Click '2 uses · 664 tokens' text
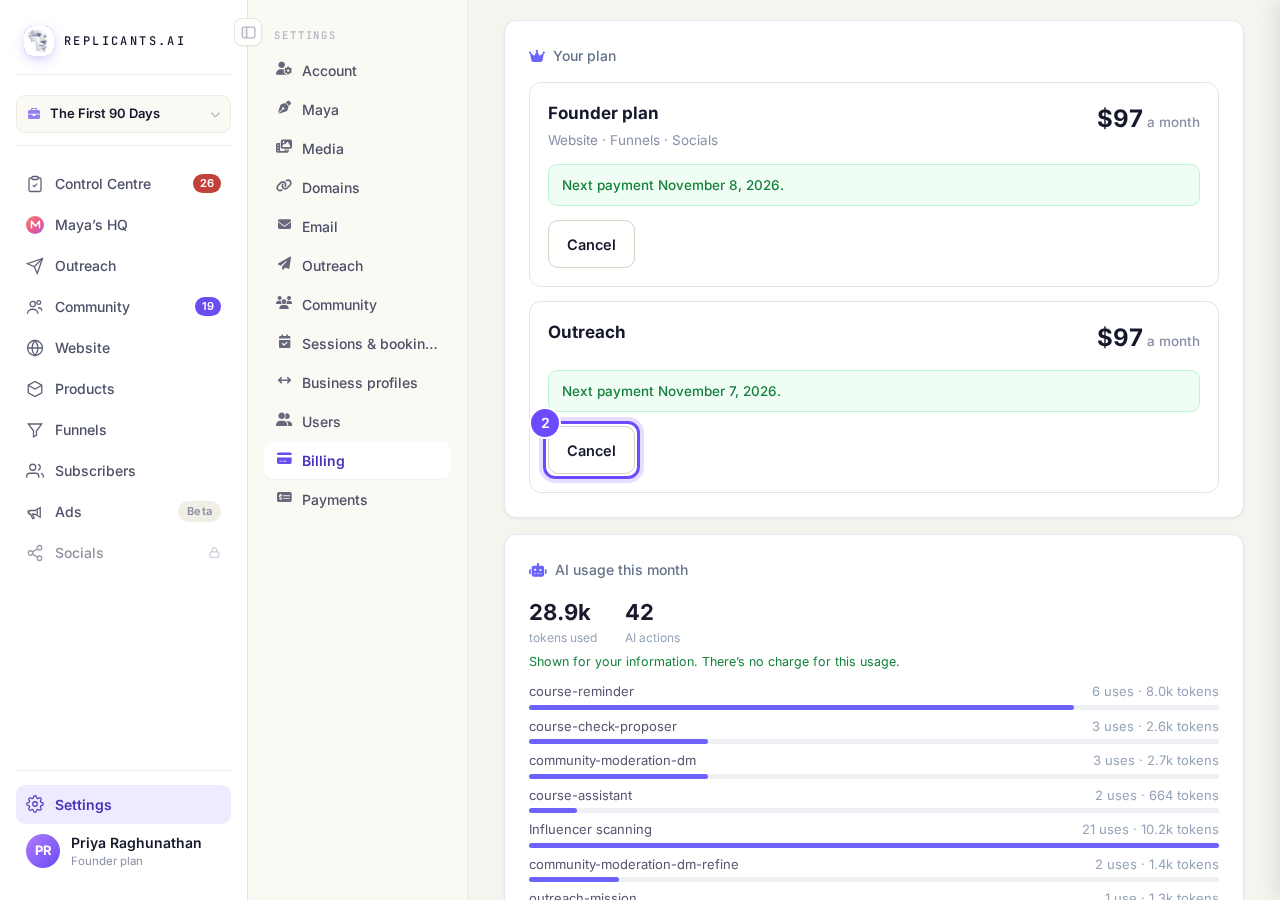The width and height of the screenshot is (1280, 900). (1157, 795)
